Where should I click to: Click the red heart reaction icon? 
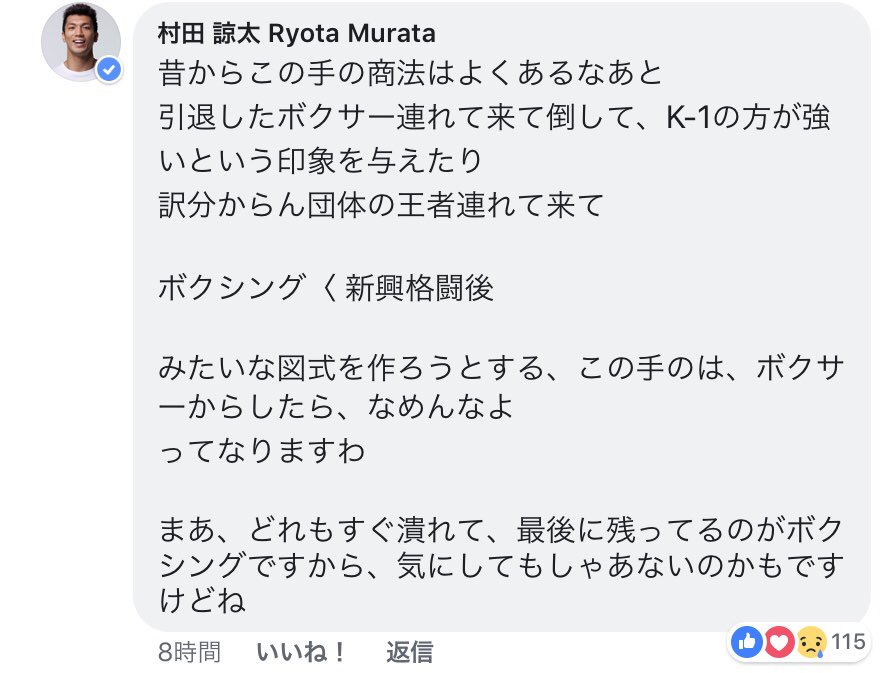pos(779,641)
